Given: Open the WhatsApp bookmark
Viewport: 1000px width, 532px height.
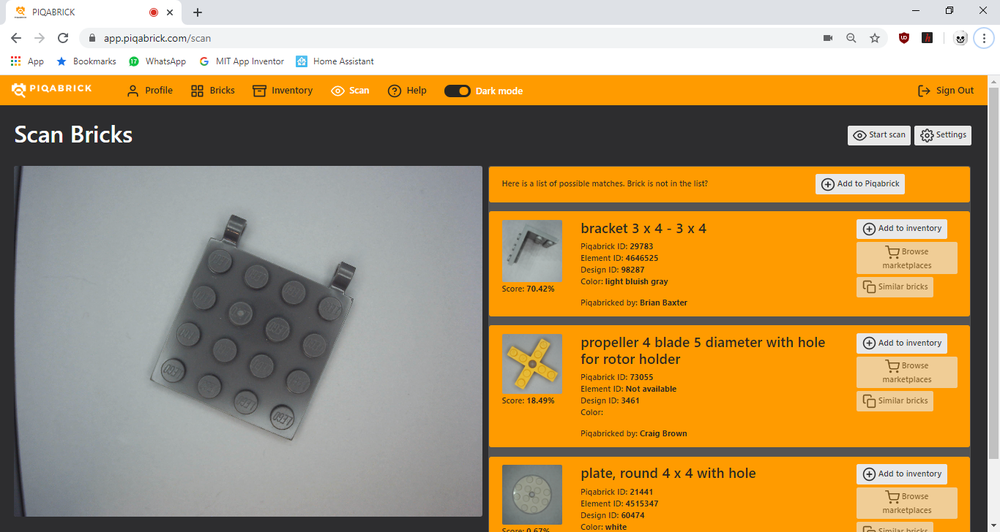Looking at the screenshot, I should [158, 61].
